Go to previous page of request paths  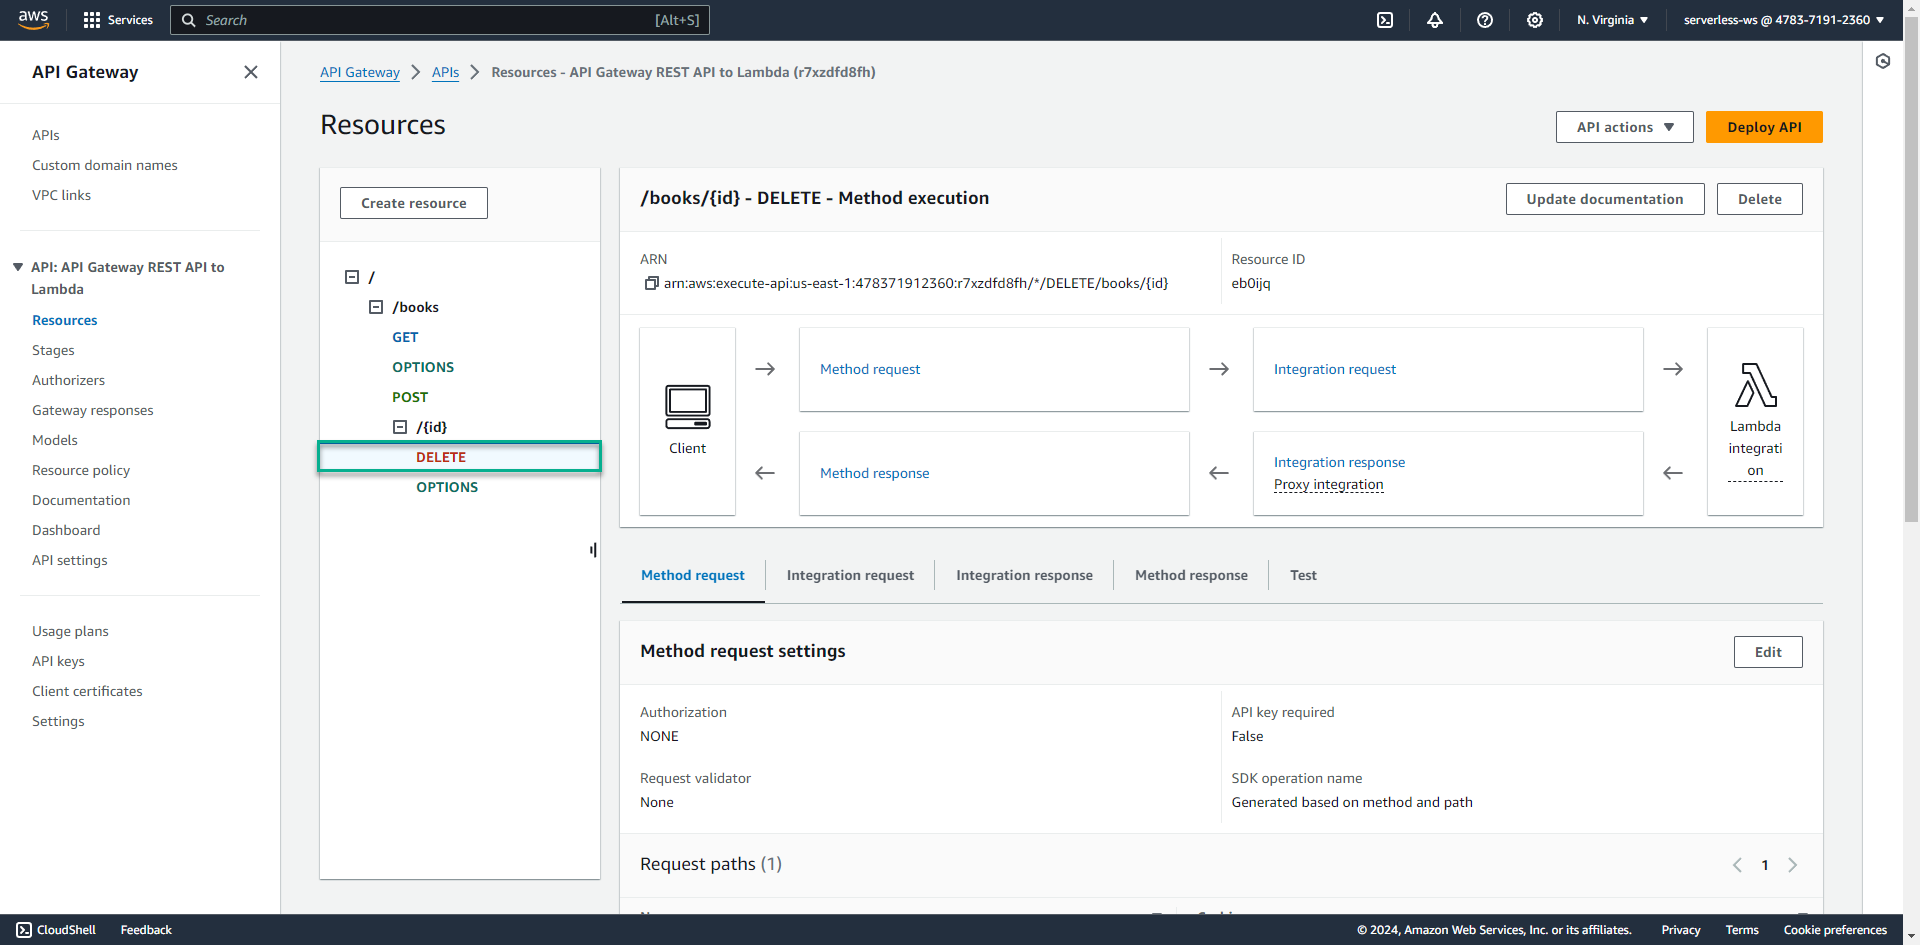[x=1737, y=865]
